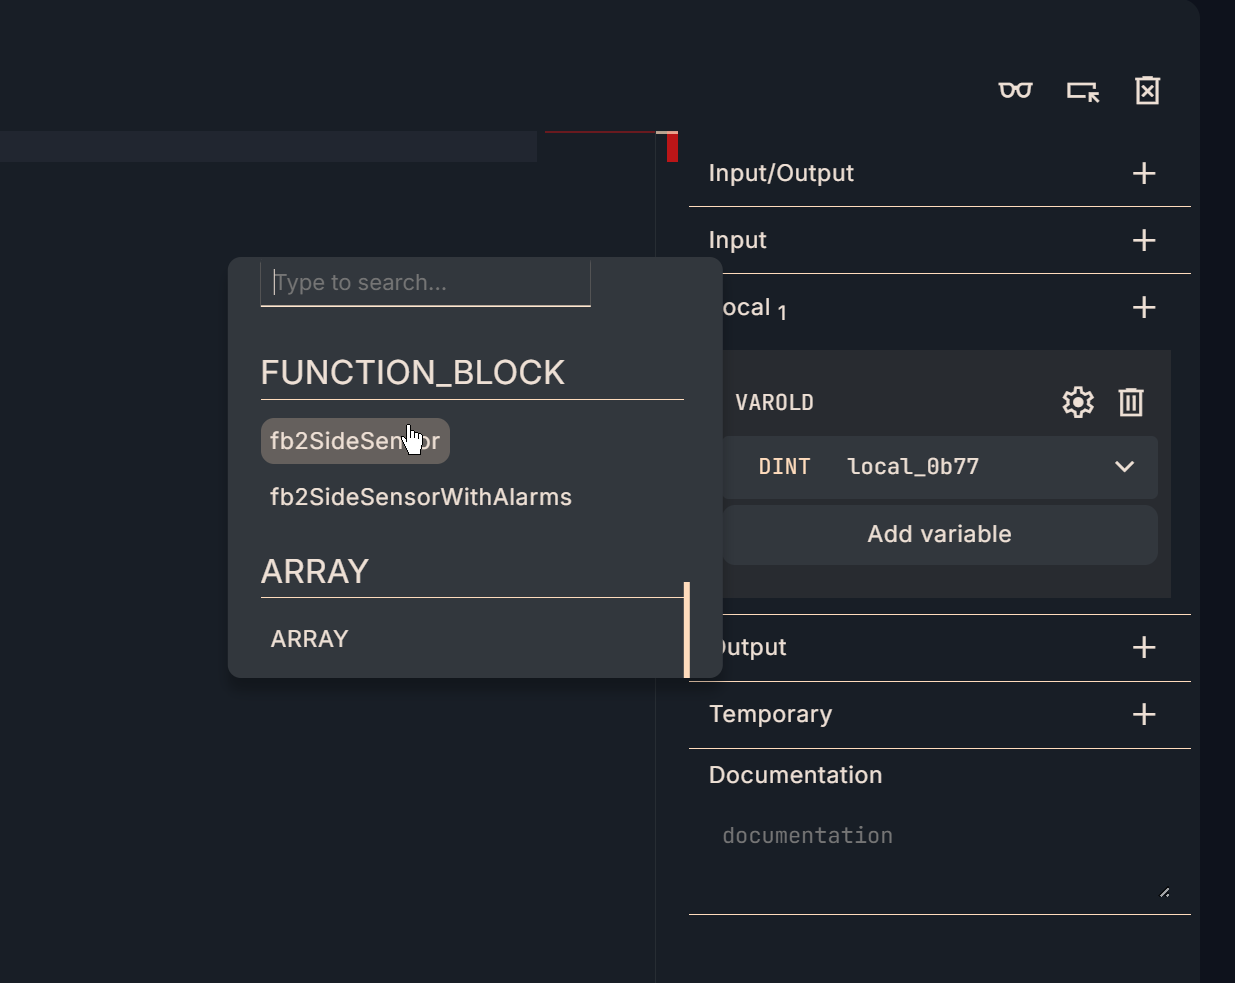The height and width of the screenshot is (983, 1235).
Task: Select fb2SideSensorWithAlarms function block
Action: point(421,497)
